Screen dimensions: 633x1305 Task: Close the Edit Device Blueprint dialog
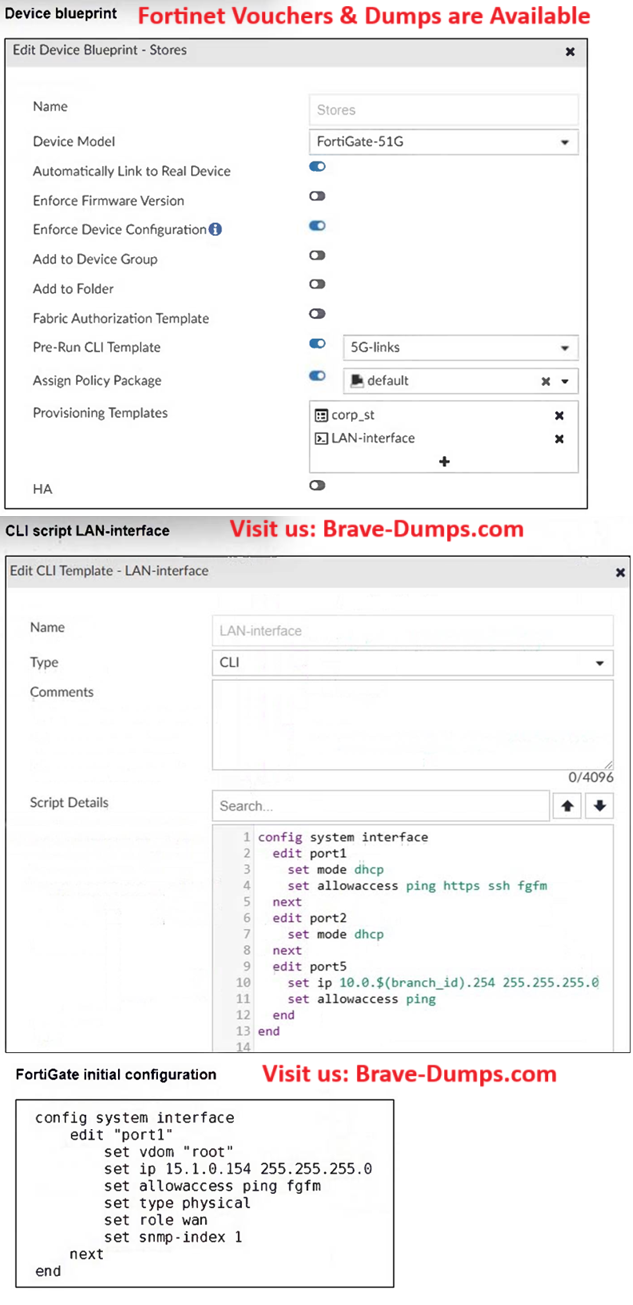coord(570,51)
